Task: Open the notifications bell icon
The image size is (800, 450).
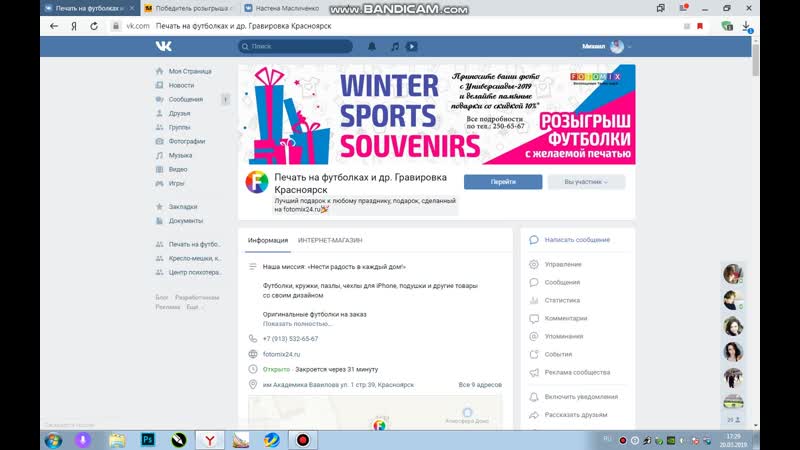Action: [372, 46]
